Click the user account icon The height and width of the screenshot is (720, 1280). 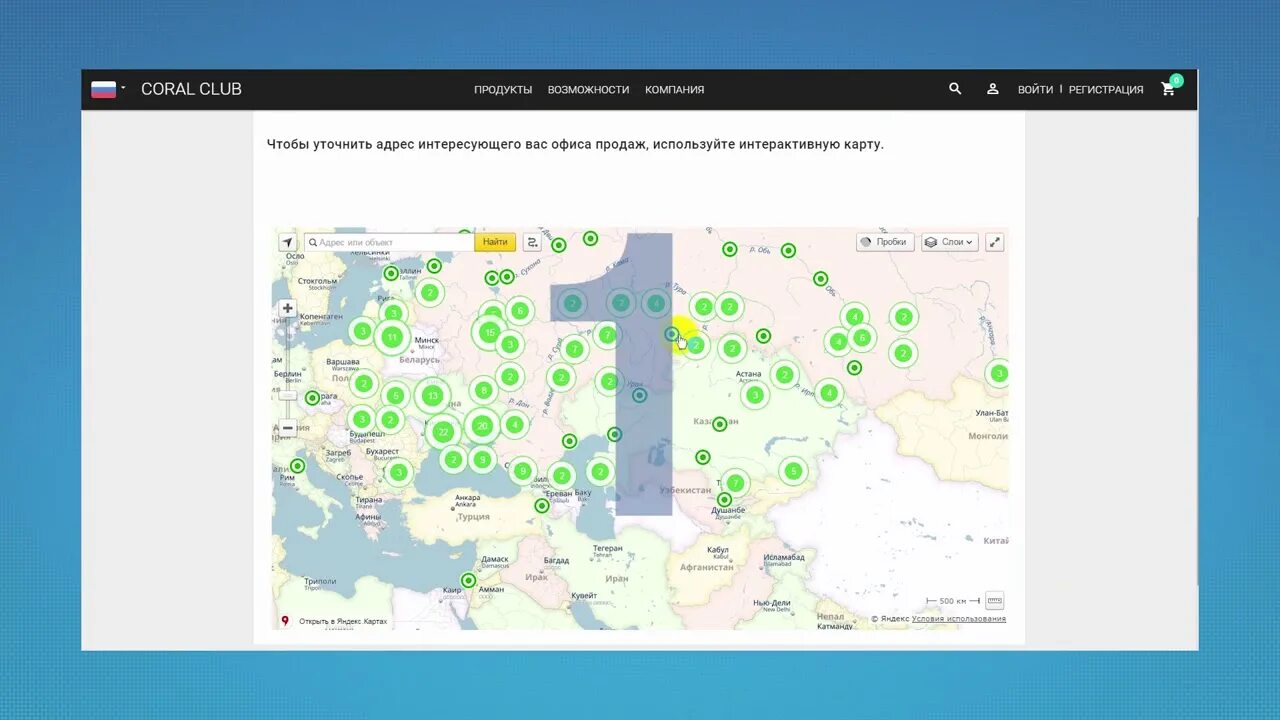993,89
